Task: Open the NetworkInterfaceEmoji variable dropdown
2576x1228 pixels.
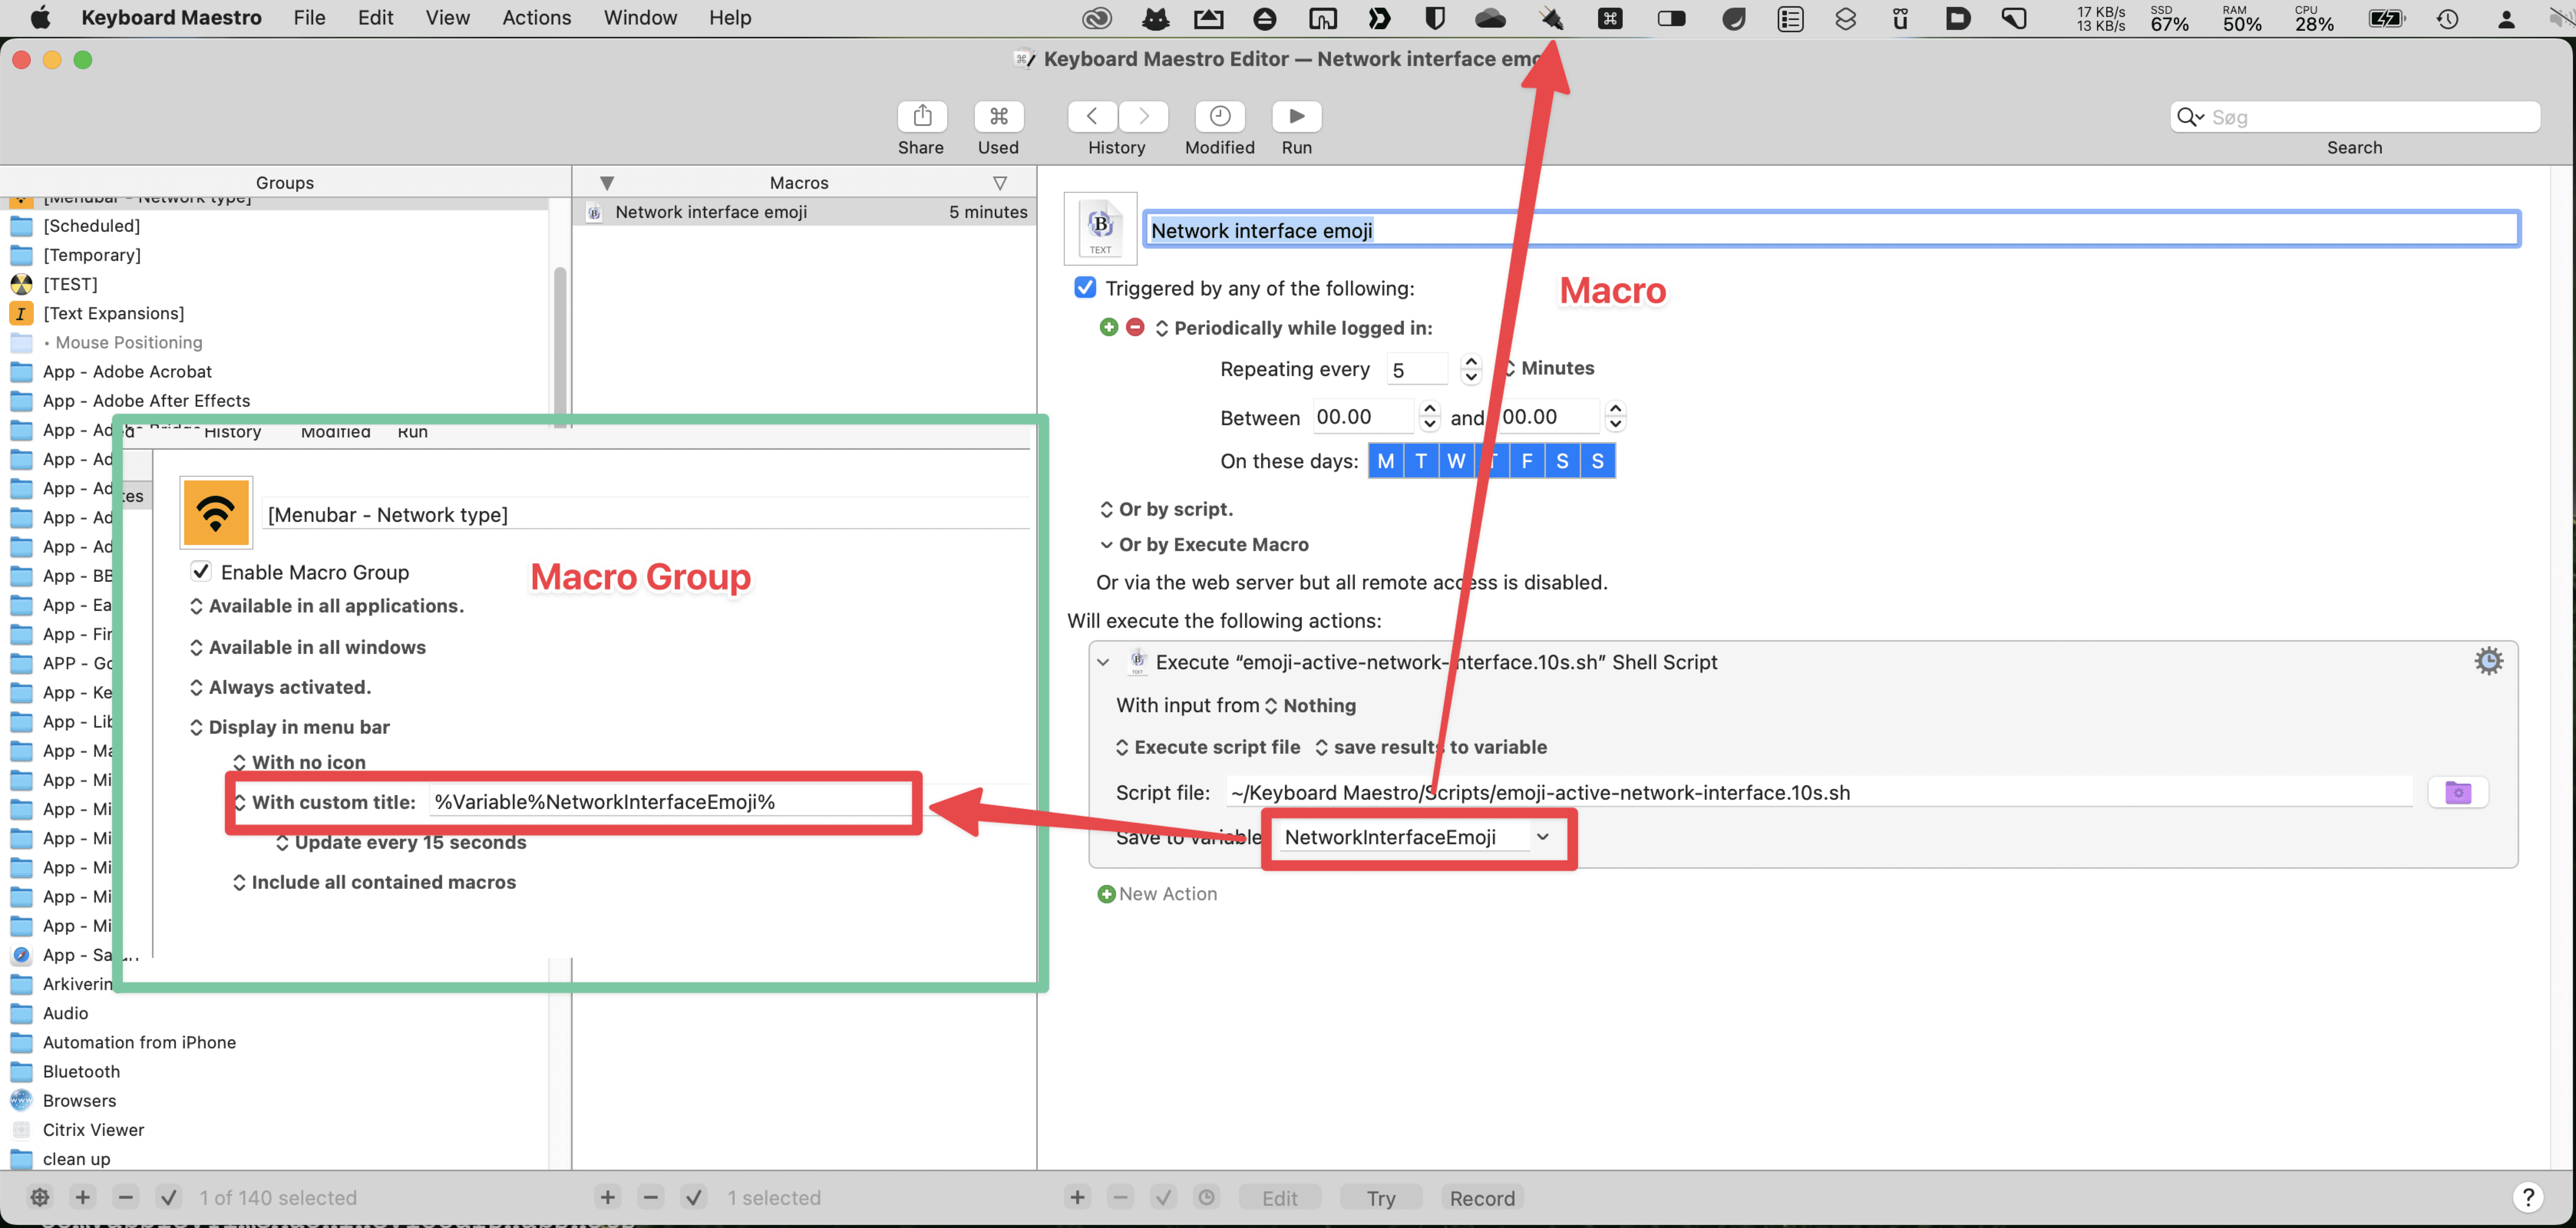Action: [x=1542, y=837]
